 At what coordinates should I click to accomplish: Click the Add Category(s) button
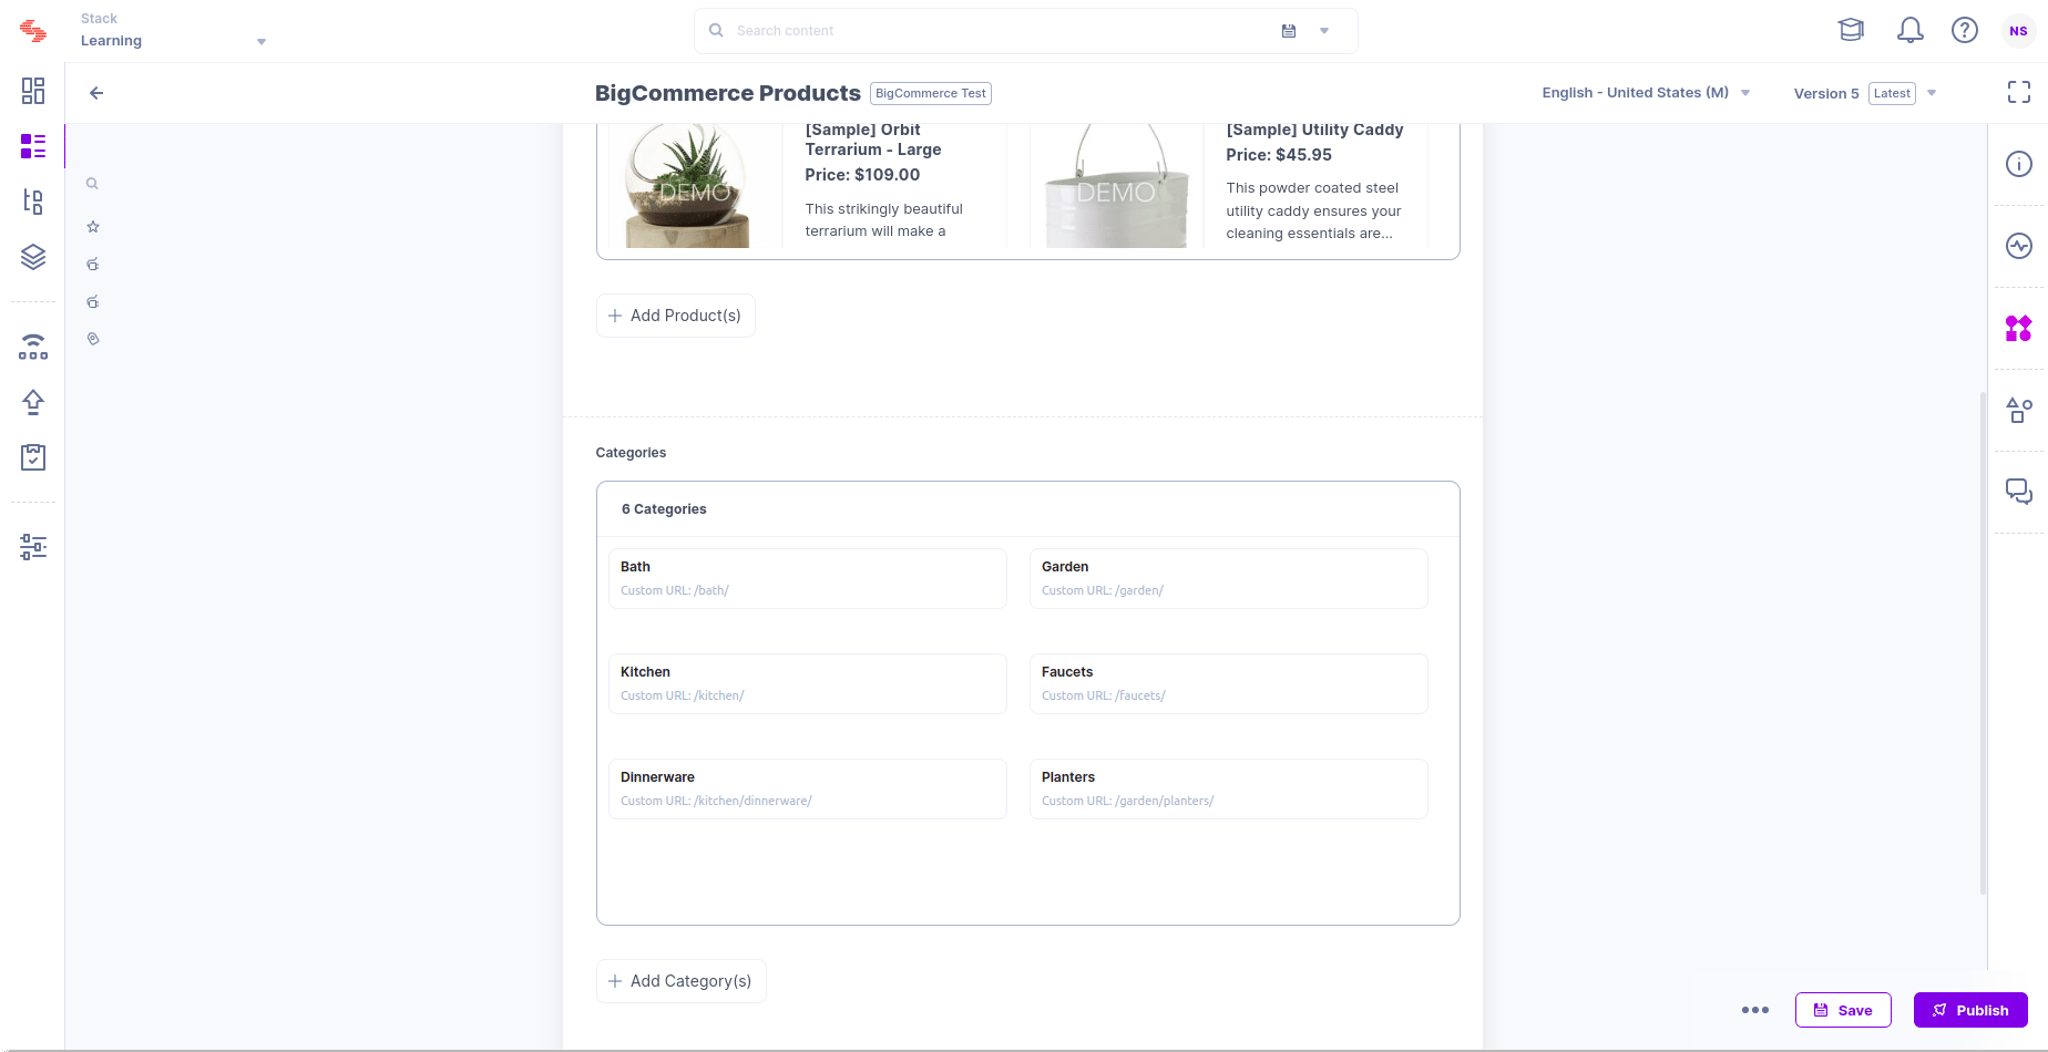tap(680, 981)
